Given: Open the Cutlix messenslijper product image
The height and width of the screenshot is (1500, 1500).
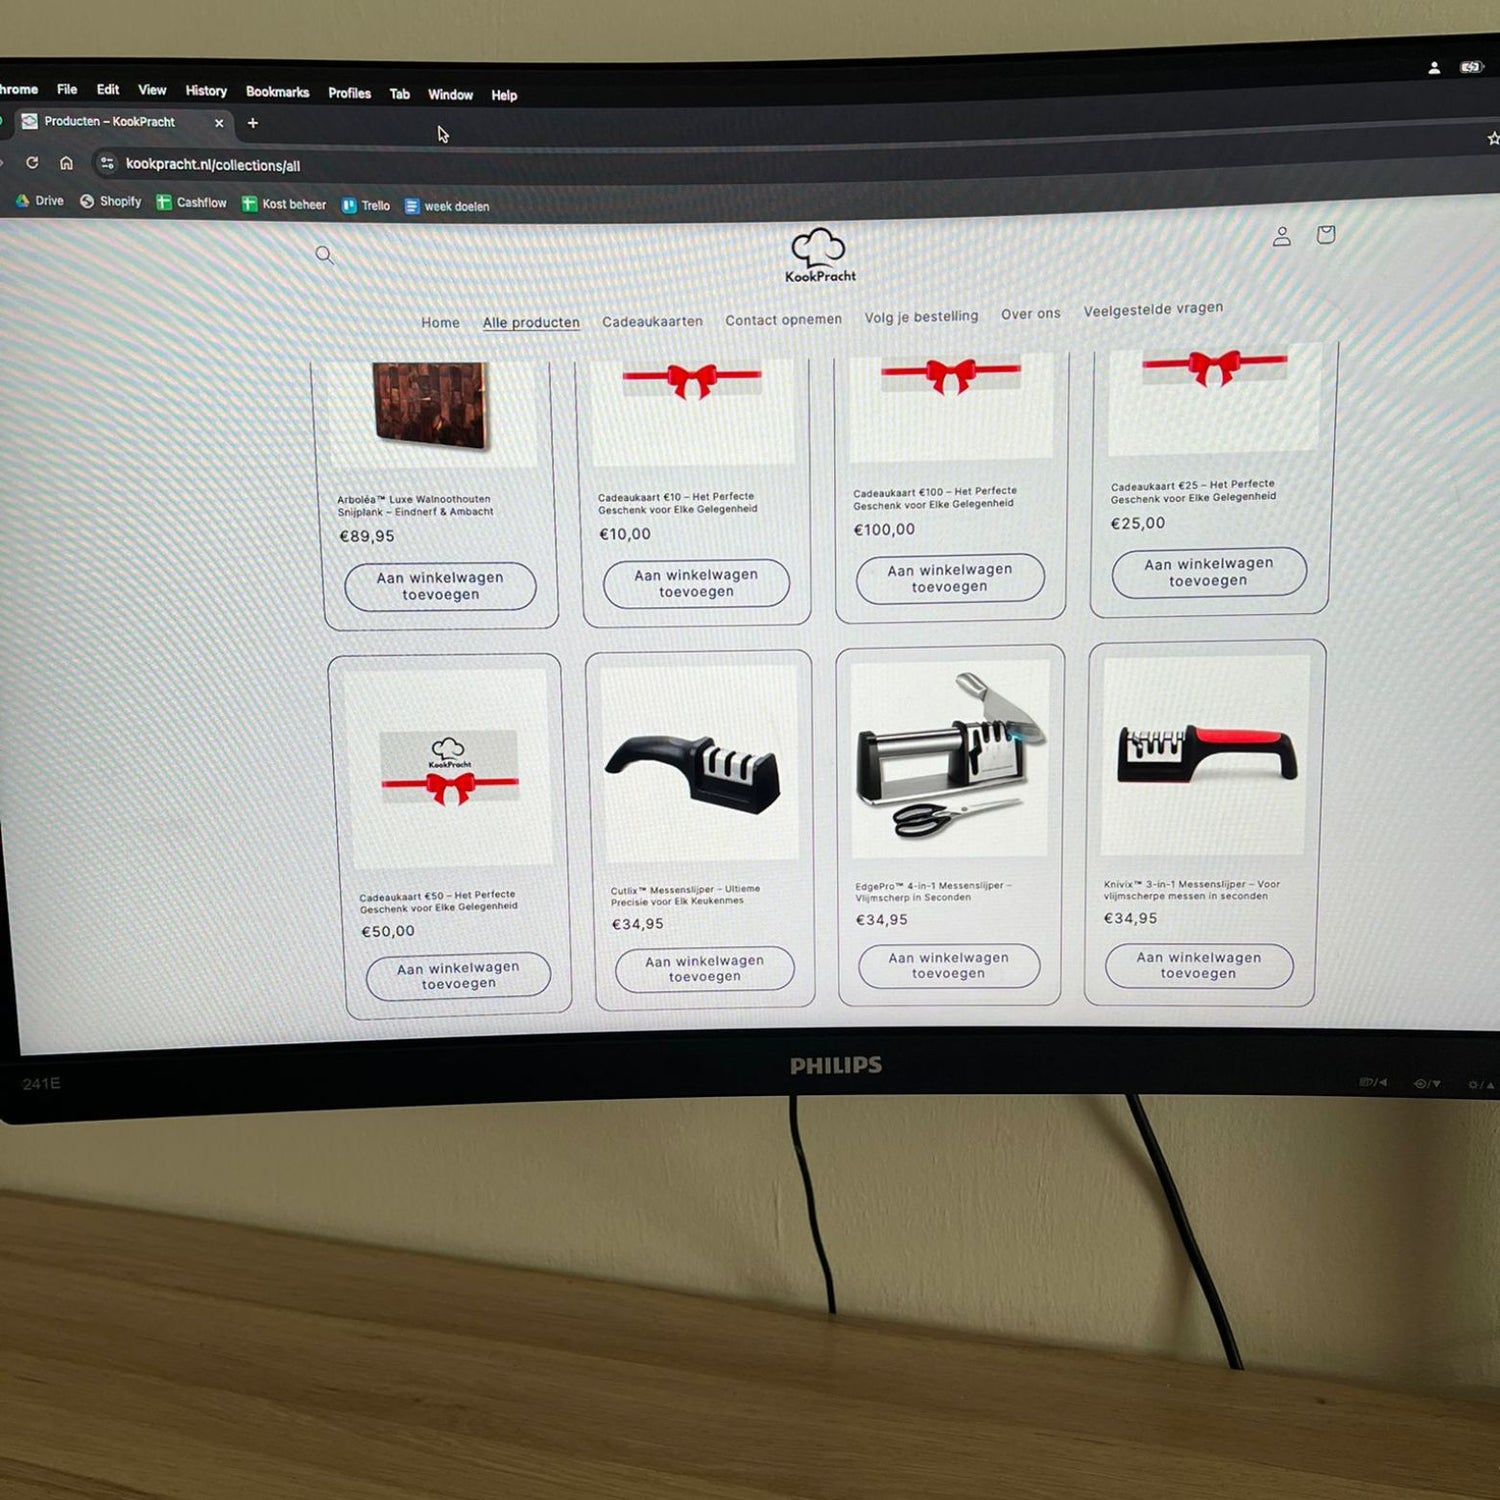Looking at the screenshot, I should click(x=700, y=762).
